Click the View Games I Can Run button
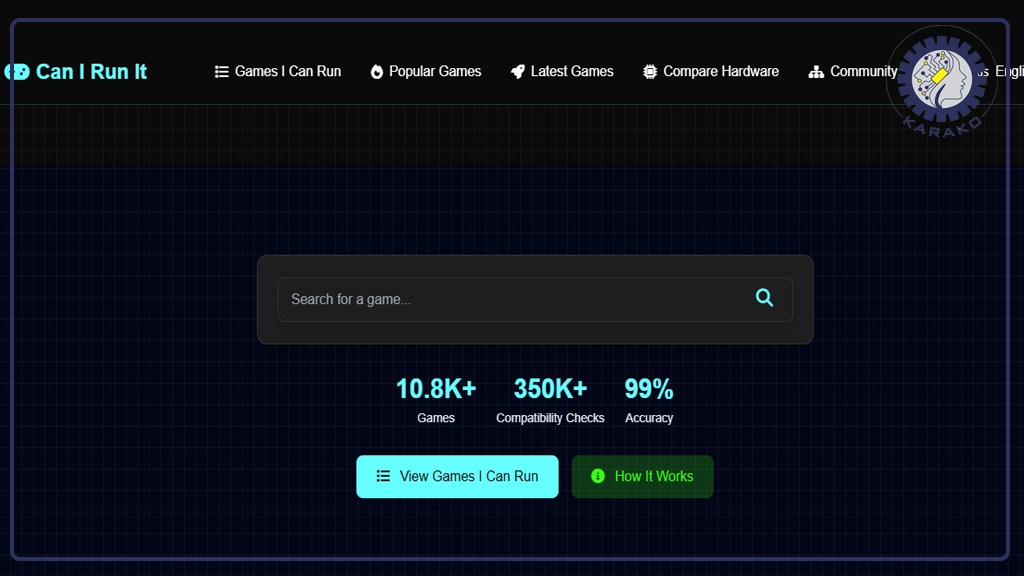Screen dimensions: 1024x576 click(x=457, y=477)
